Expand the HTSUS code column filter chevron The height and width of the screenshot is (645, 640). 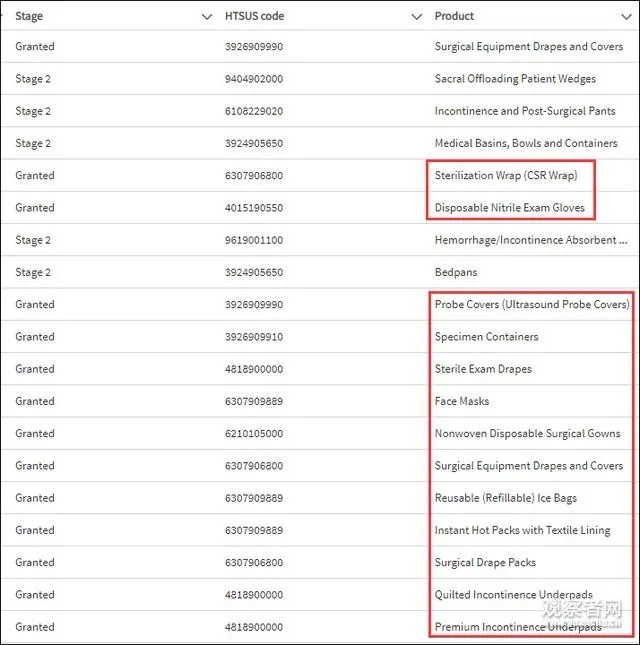coord(417,17)
